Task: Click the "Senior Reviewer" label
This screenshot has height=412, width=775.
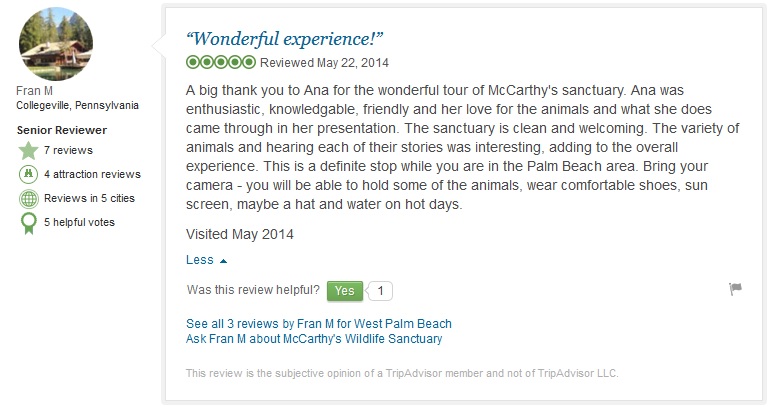Action: (62, 130)
